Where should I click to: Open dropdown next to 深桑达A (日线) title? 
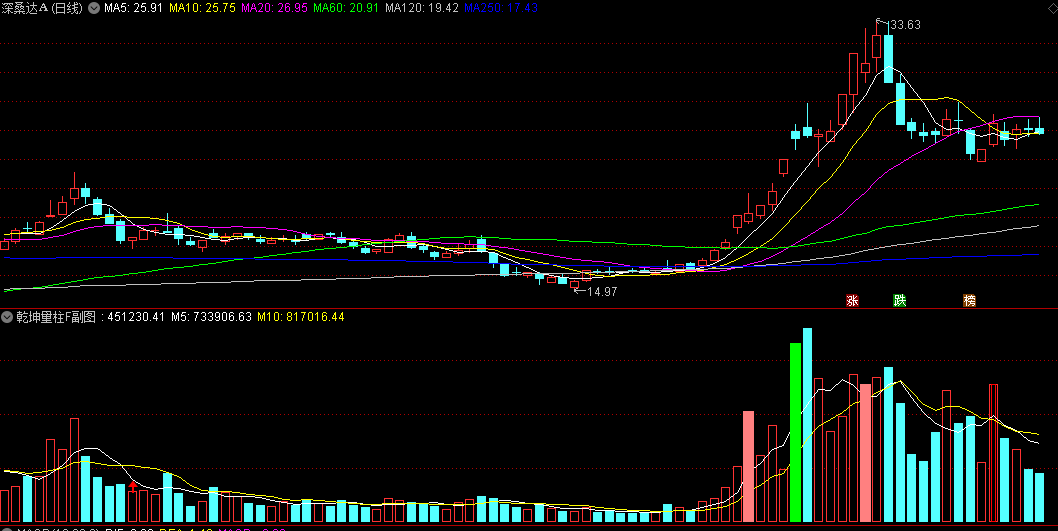click(94, 8)
